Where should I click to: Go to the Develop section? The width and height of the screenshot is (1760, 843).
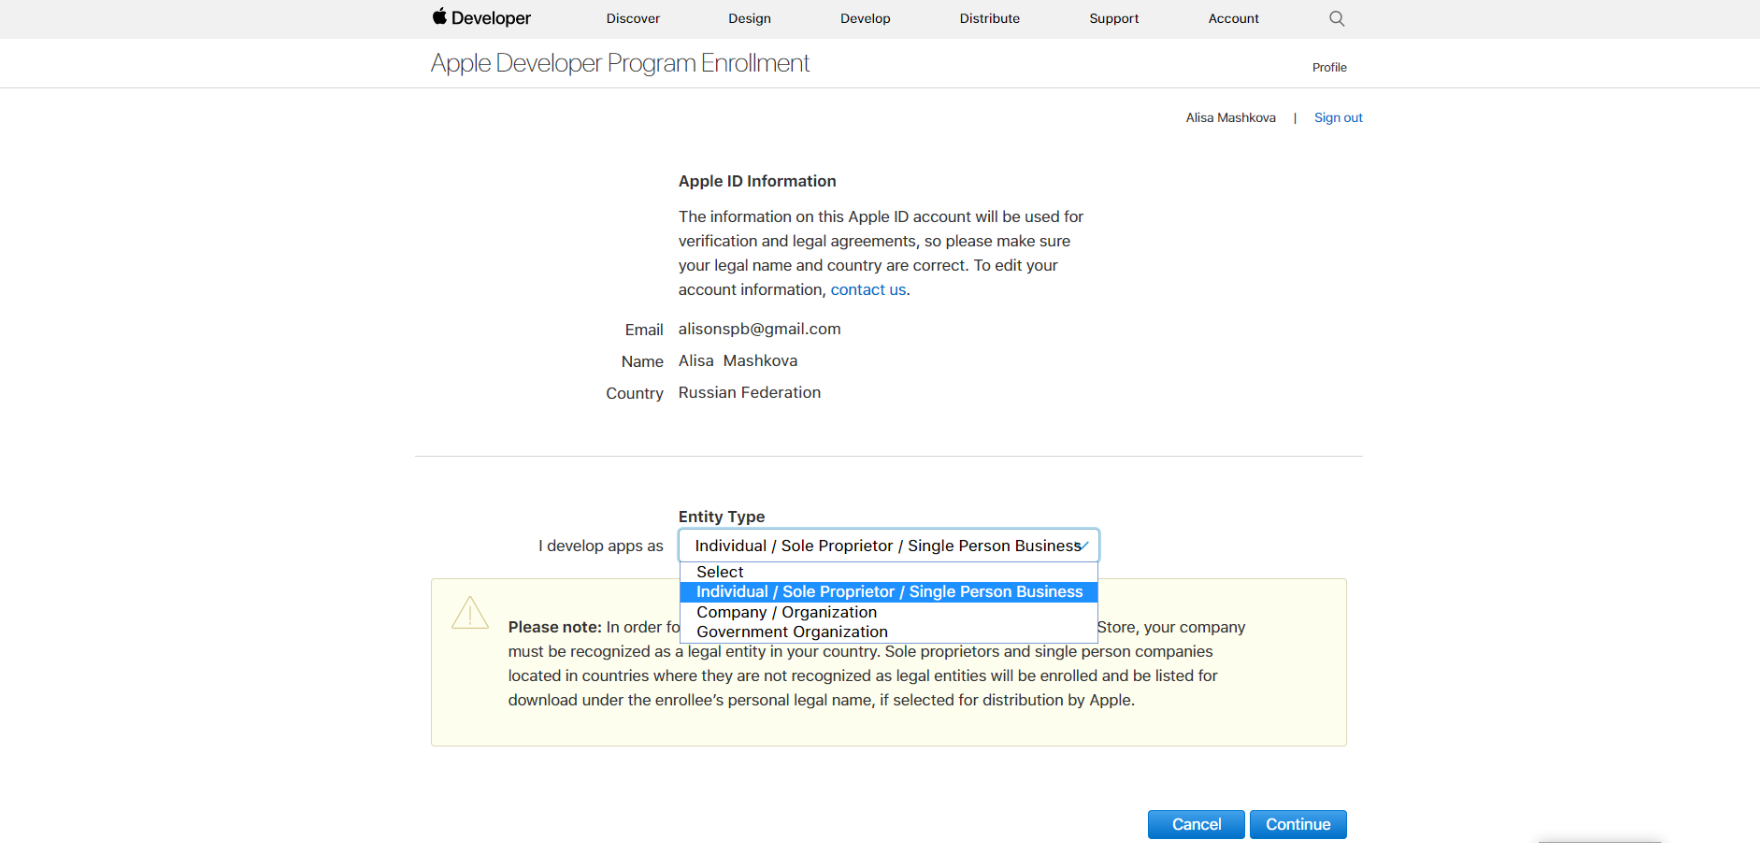coord(865,18)
